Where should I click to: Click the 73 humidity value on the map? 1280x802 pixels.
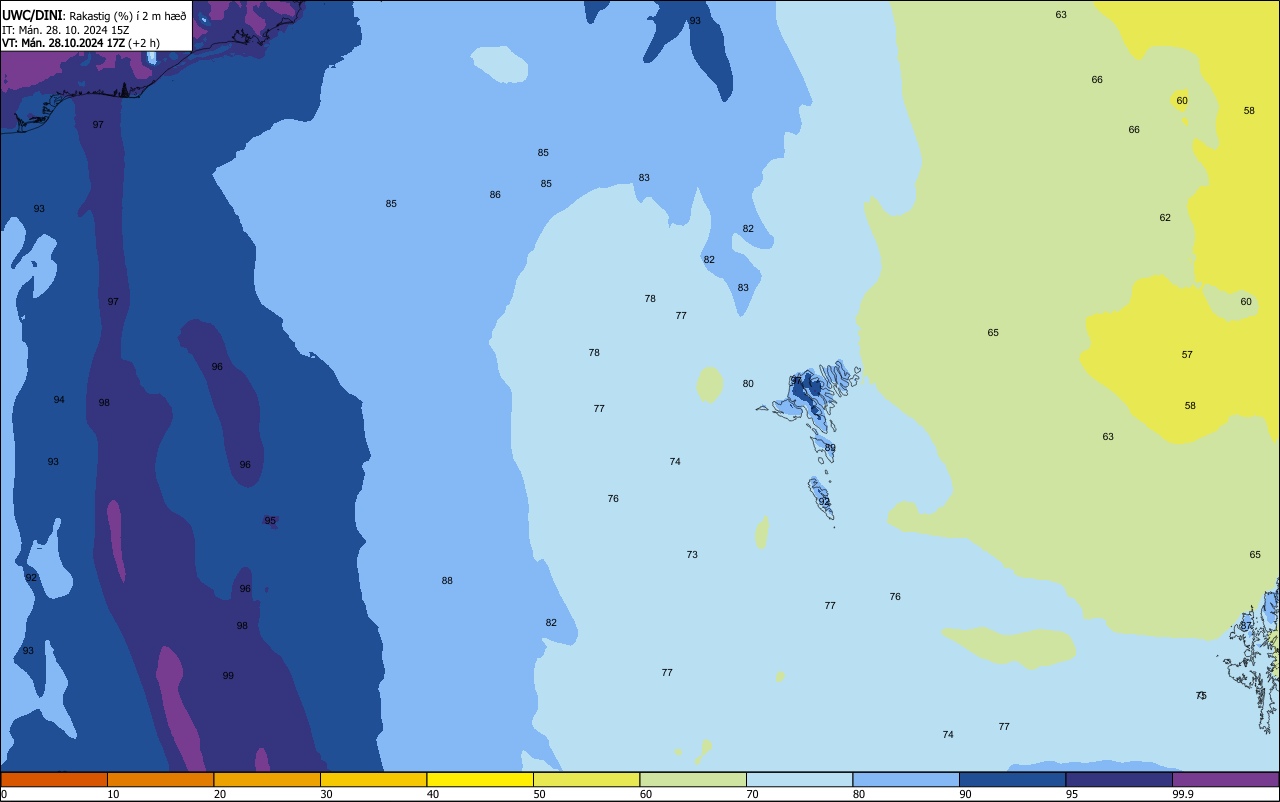coord(692,555)
